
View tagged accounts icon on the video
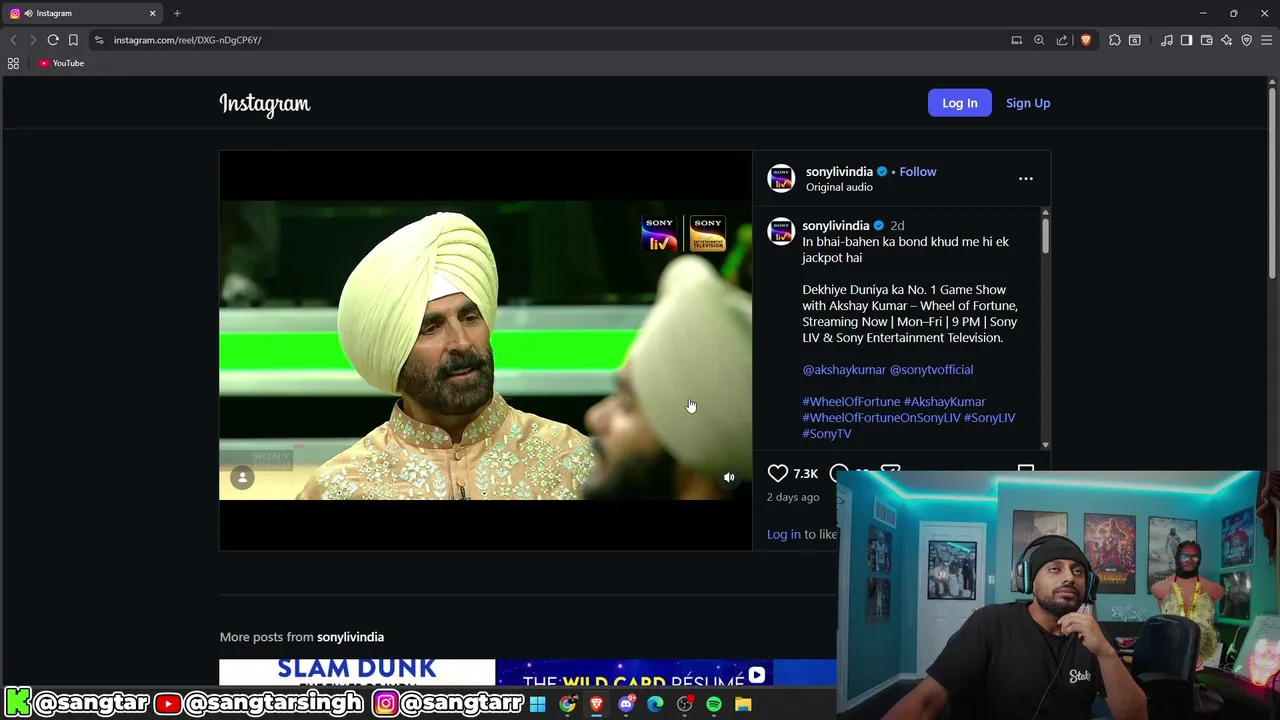click(242, 478)
